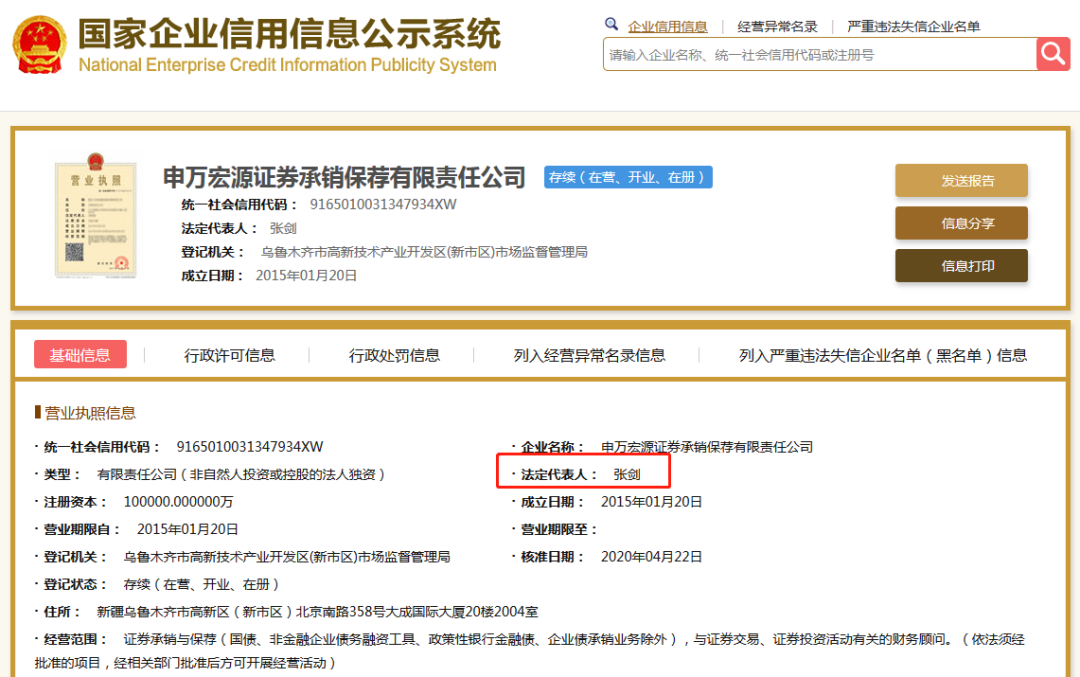
Task: Click the highlighted 法定代表人 张剑 field
Action: click(582, 474)
